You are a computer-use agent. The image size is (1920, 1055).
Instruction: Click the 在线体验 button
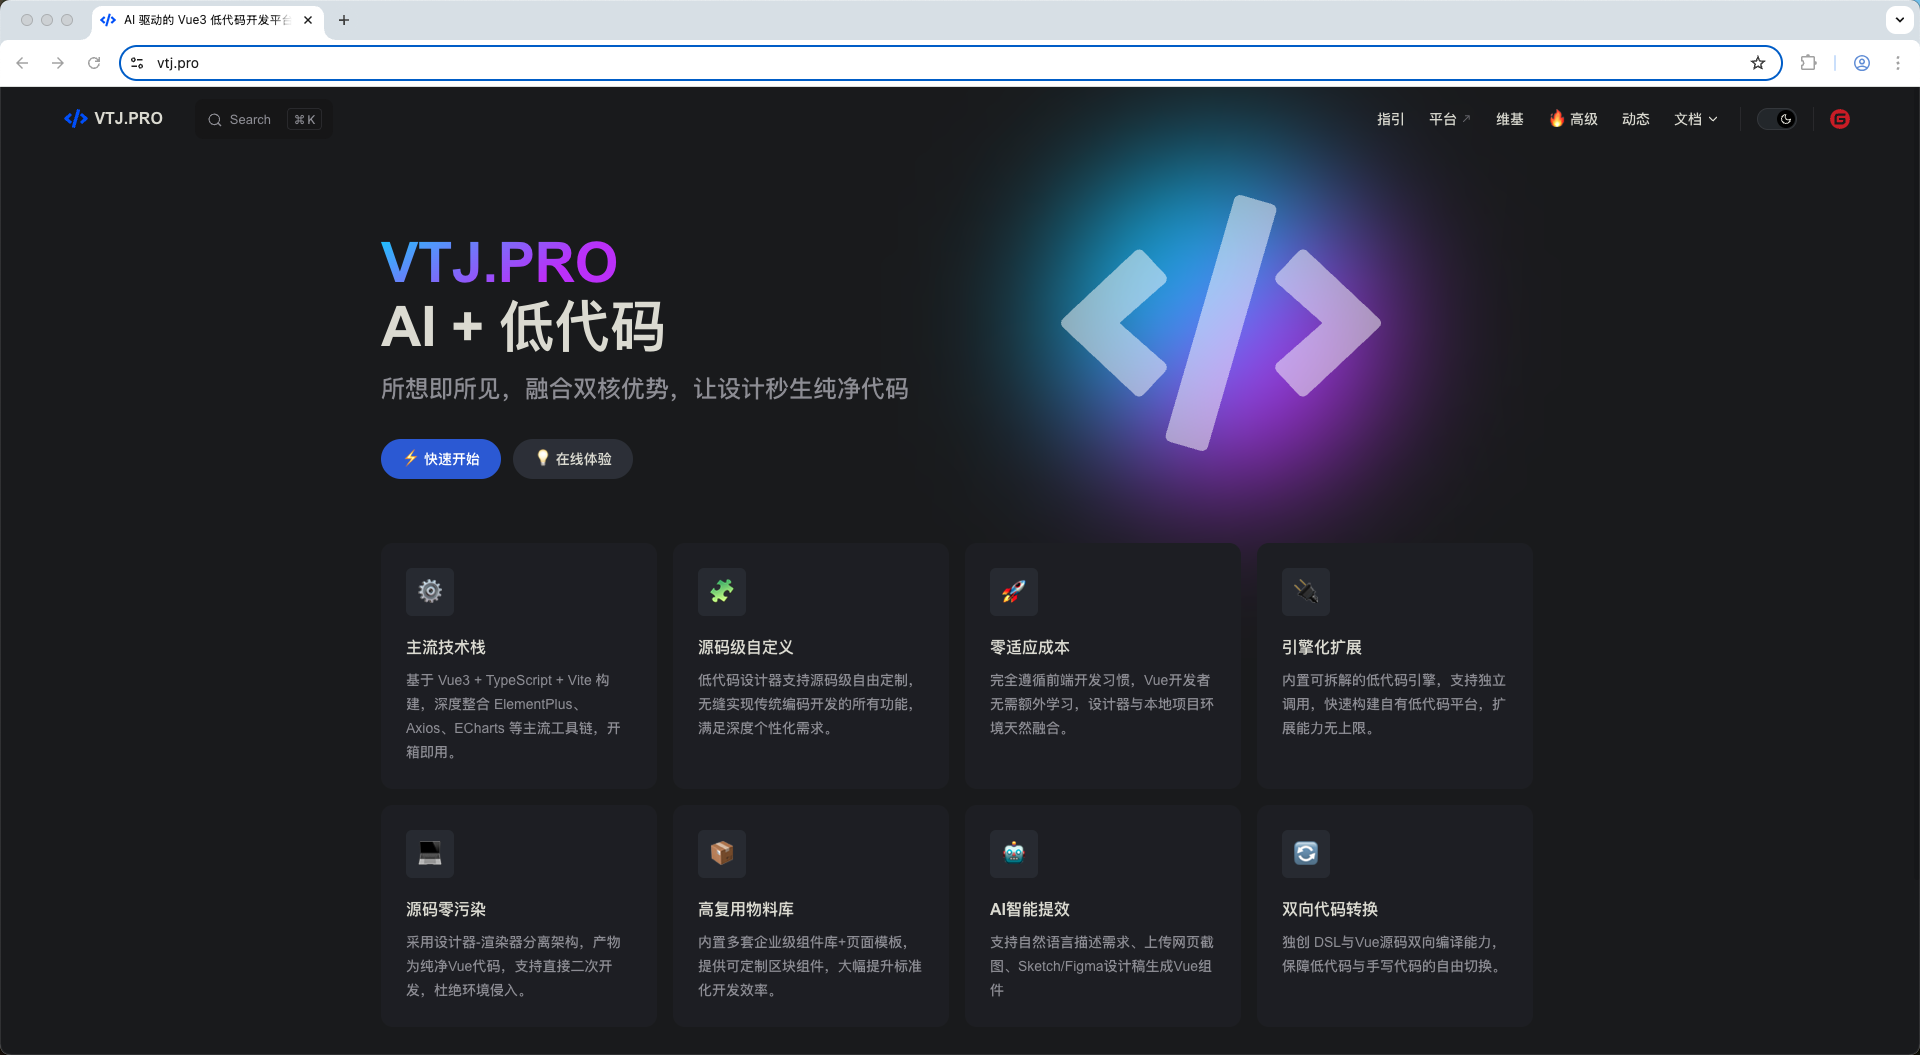pyautogui.click(x=572, y=458)
